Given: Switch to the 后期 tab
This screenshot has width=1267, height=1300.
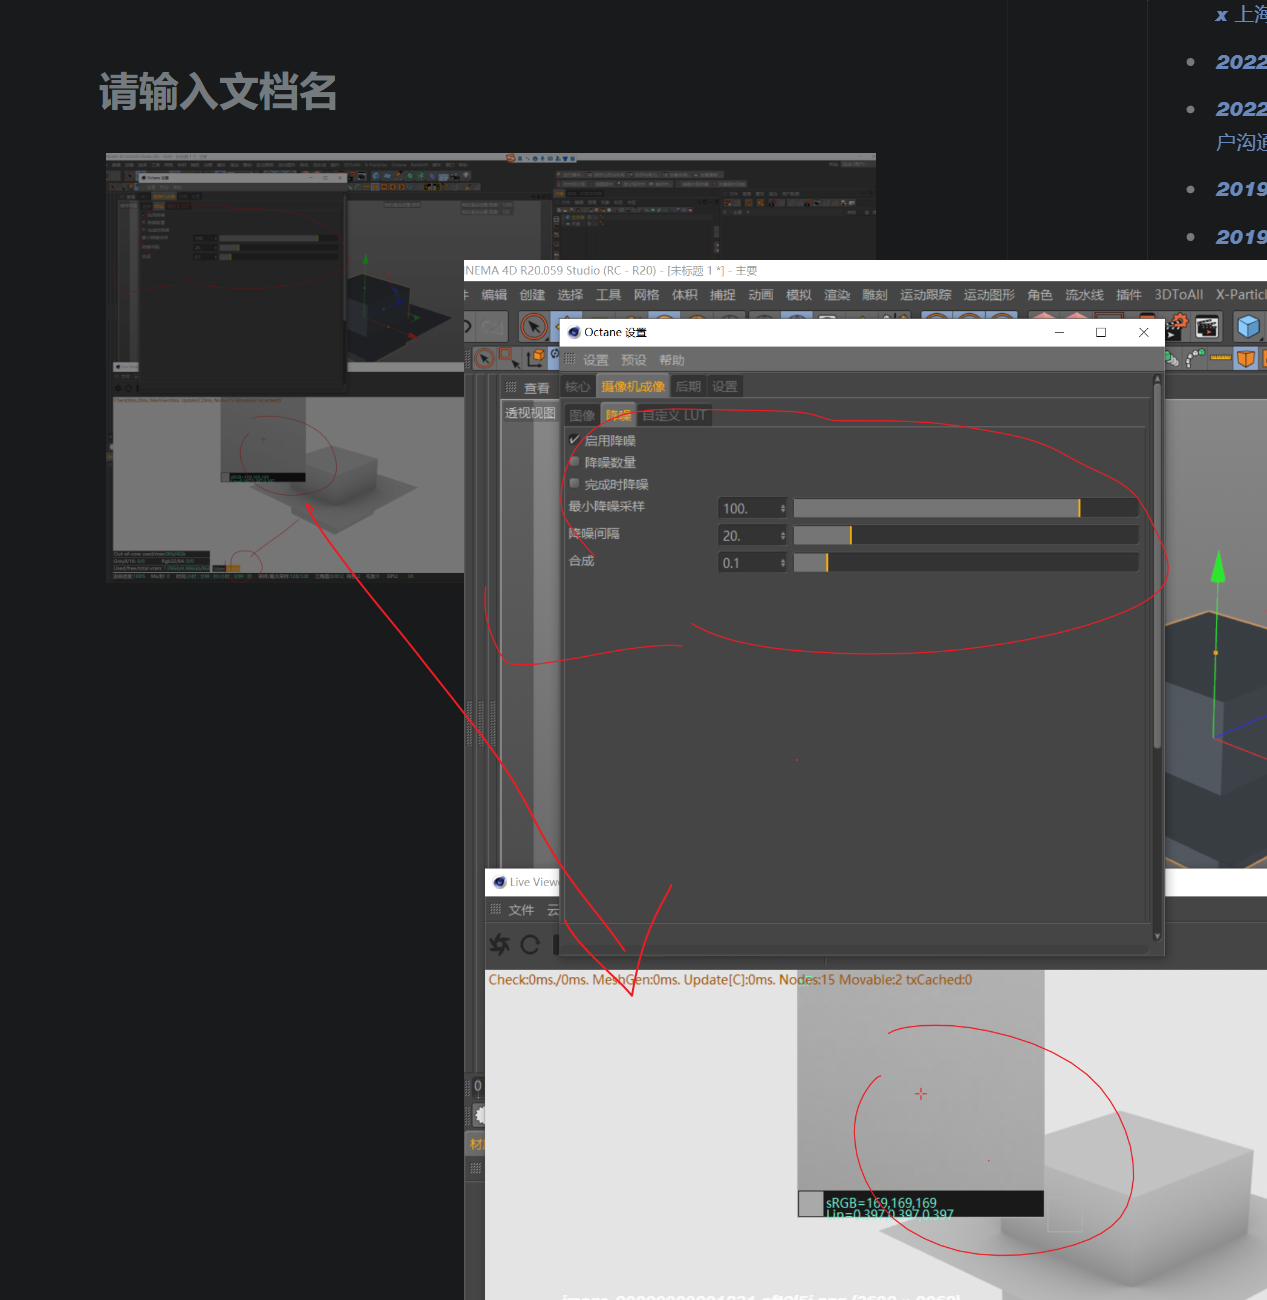Looking at the screenshot, I should pyautogui.click(x=688, y=386).
